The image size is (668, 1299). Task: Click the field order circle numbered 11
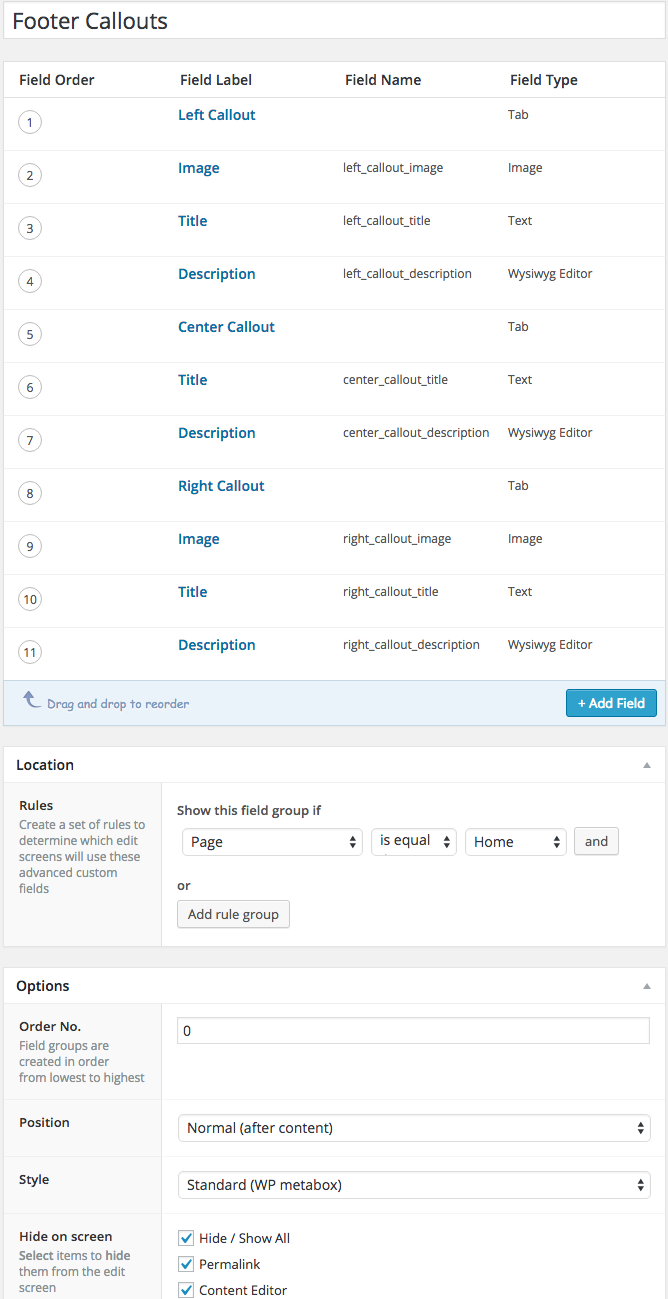point(30,653)
